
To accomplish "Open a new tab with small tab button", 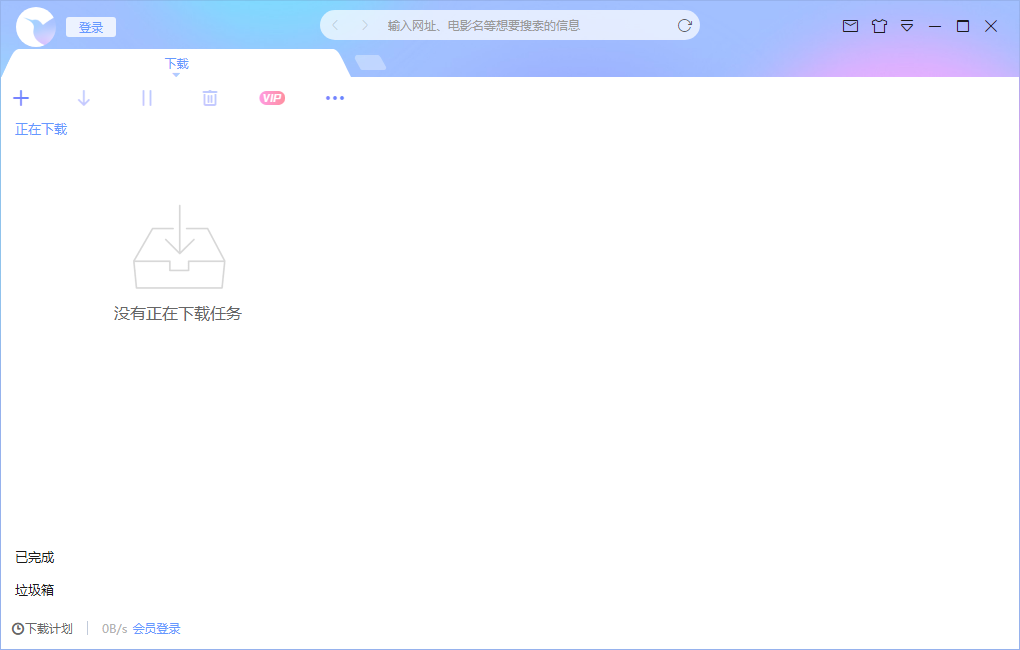I will pos(370,63).
